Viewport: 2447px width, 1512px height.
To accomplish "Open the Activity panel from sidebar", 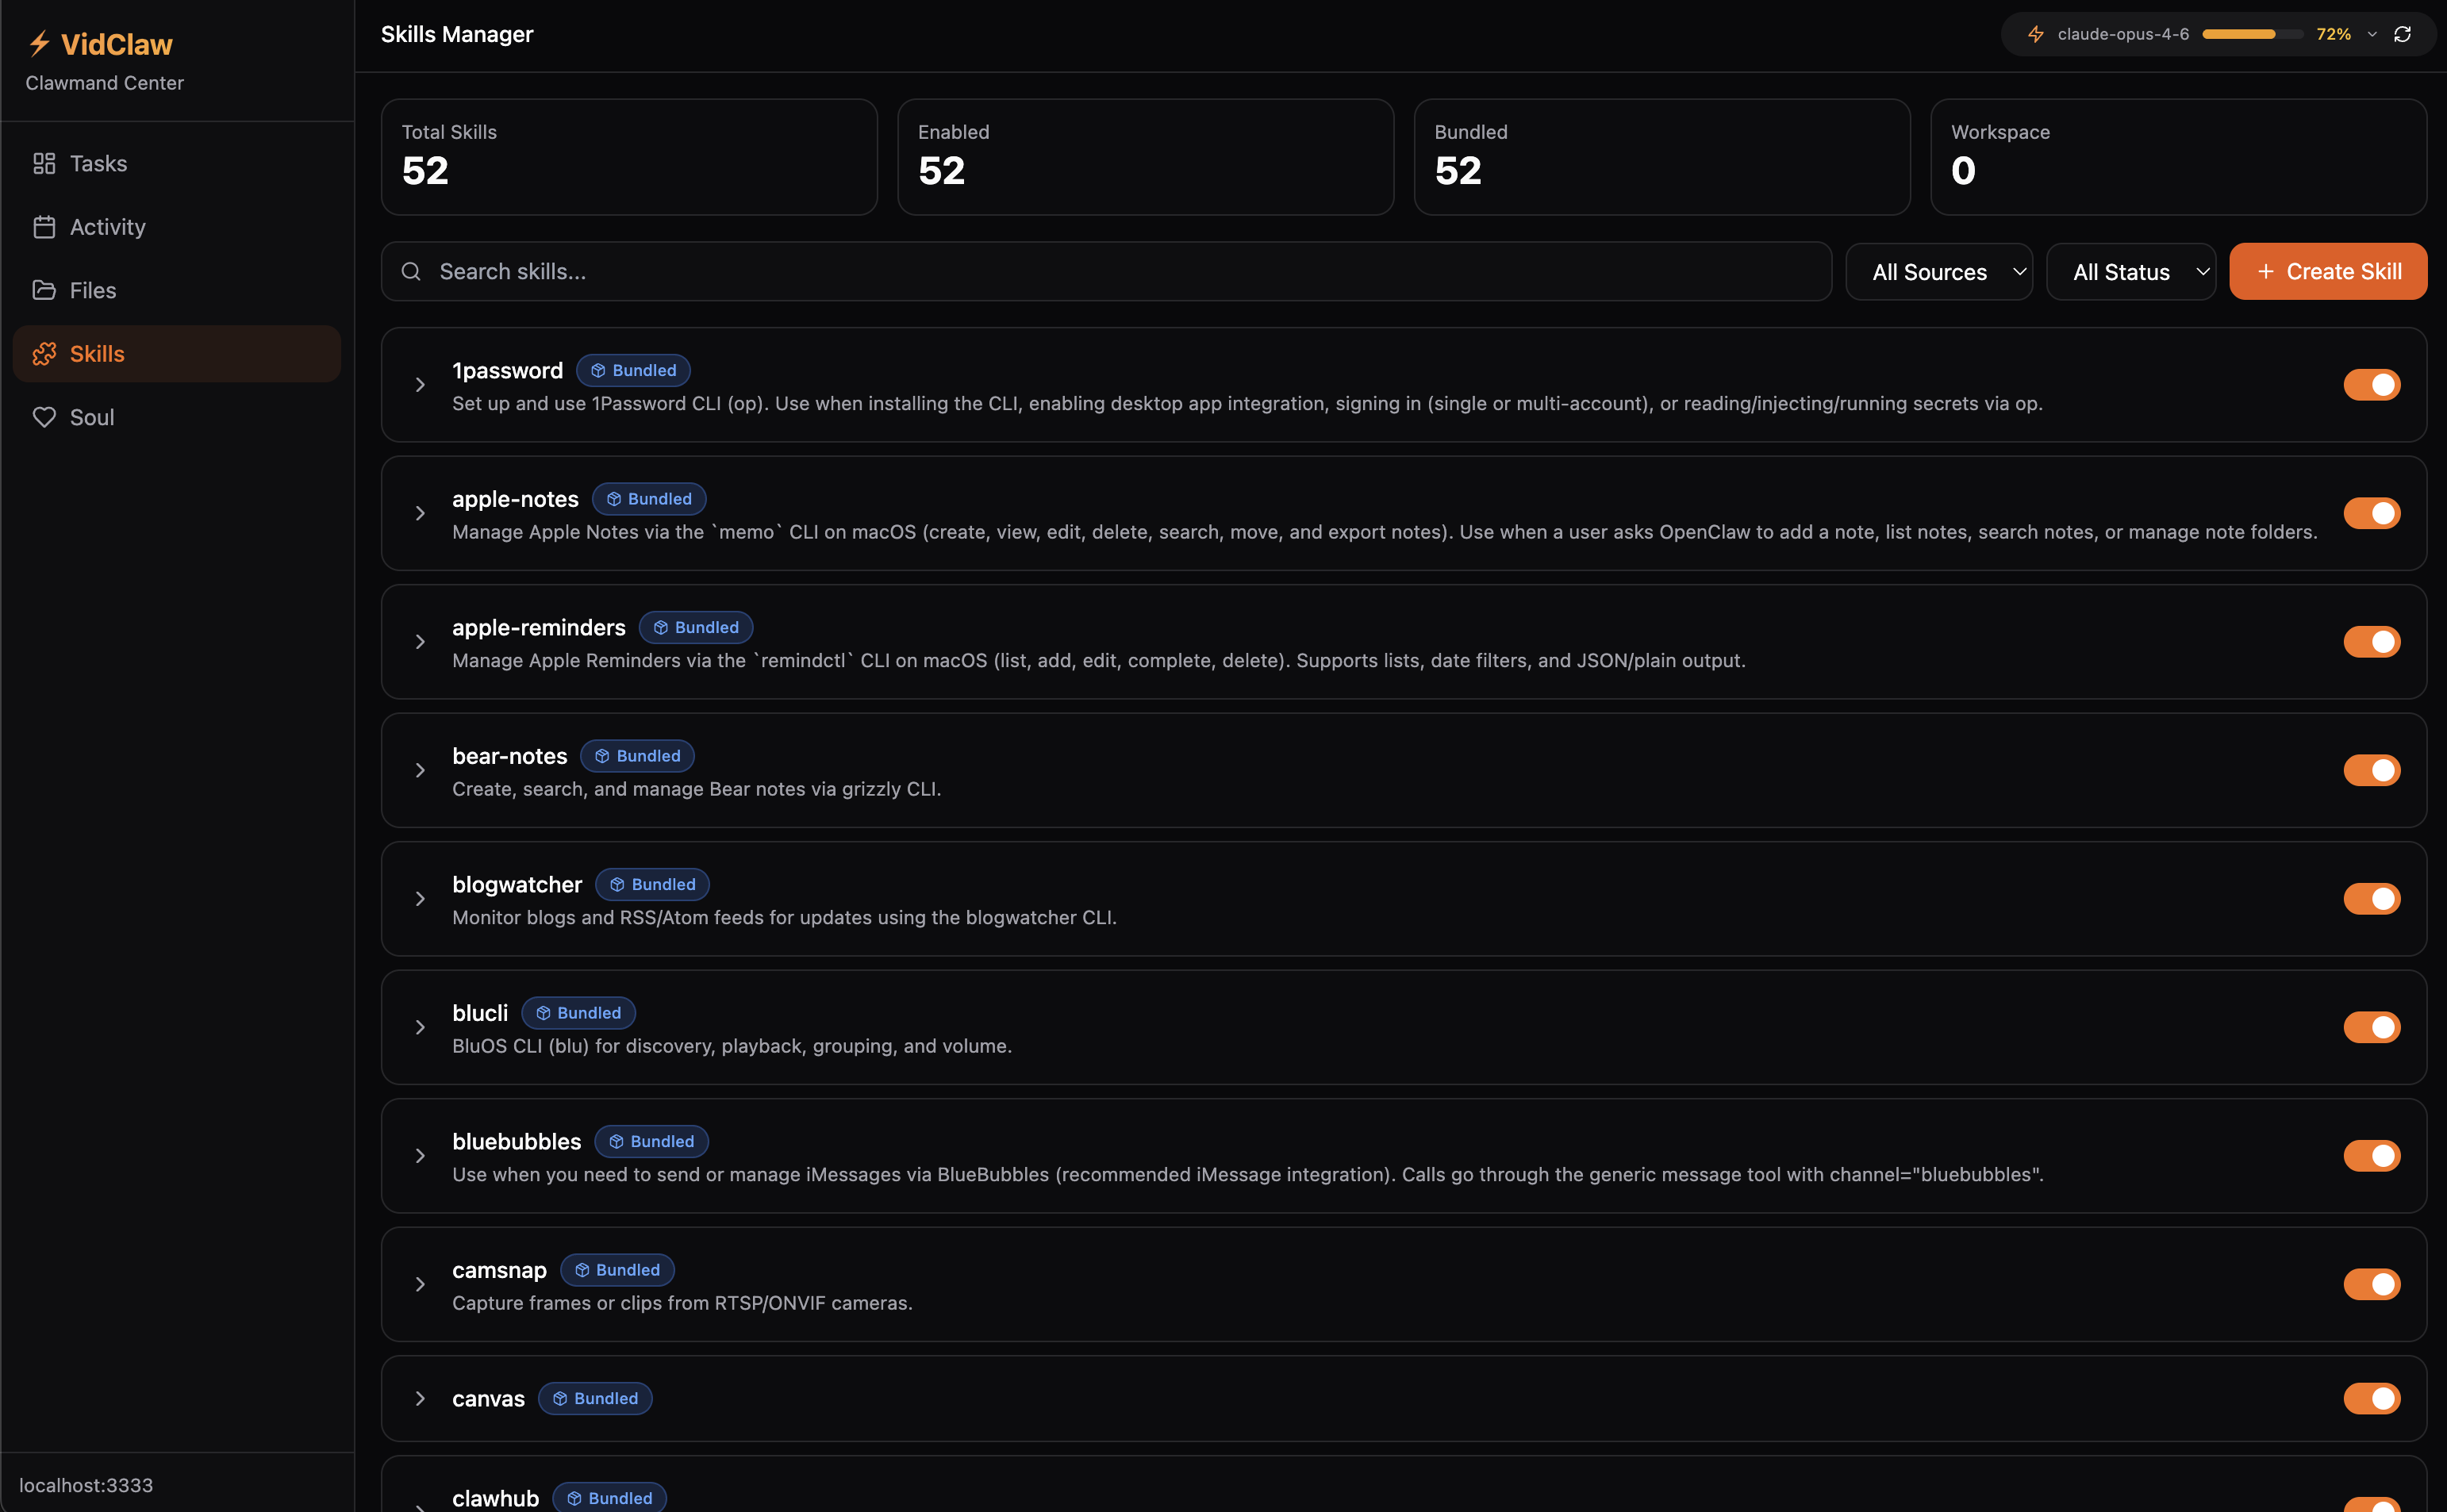I will click(44, 227).
